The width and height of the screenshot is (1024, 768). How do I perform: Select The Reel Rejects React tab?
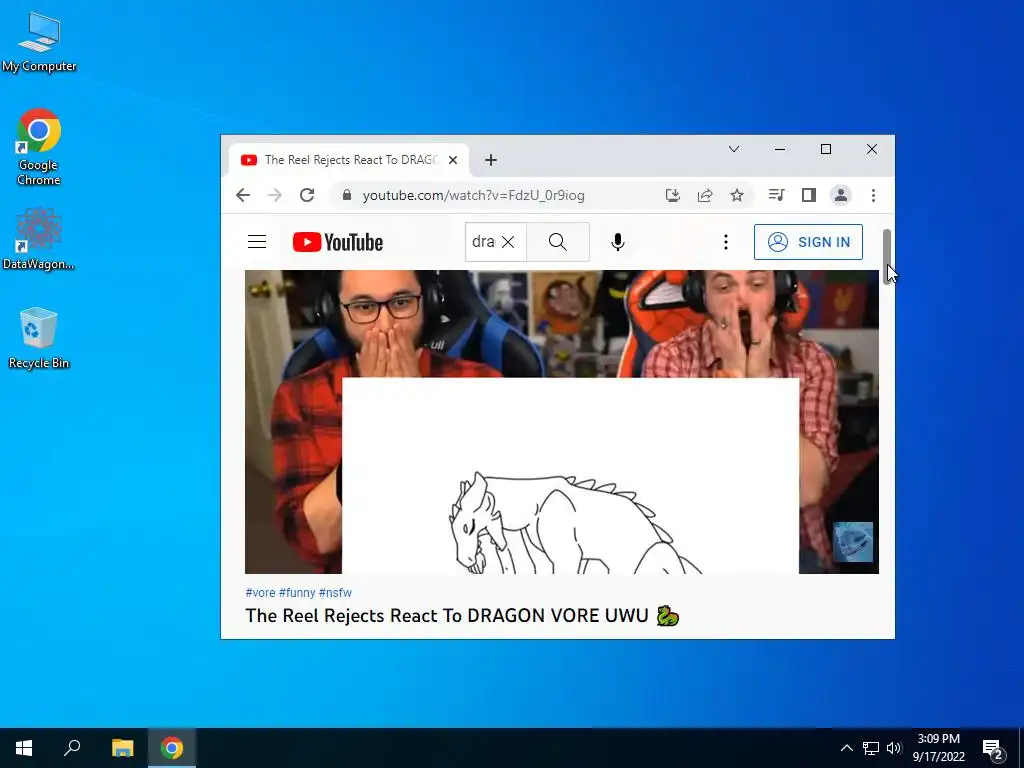348,160
